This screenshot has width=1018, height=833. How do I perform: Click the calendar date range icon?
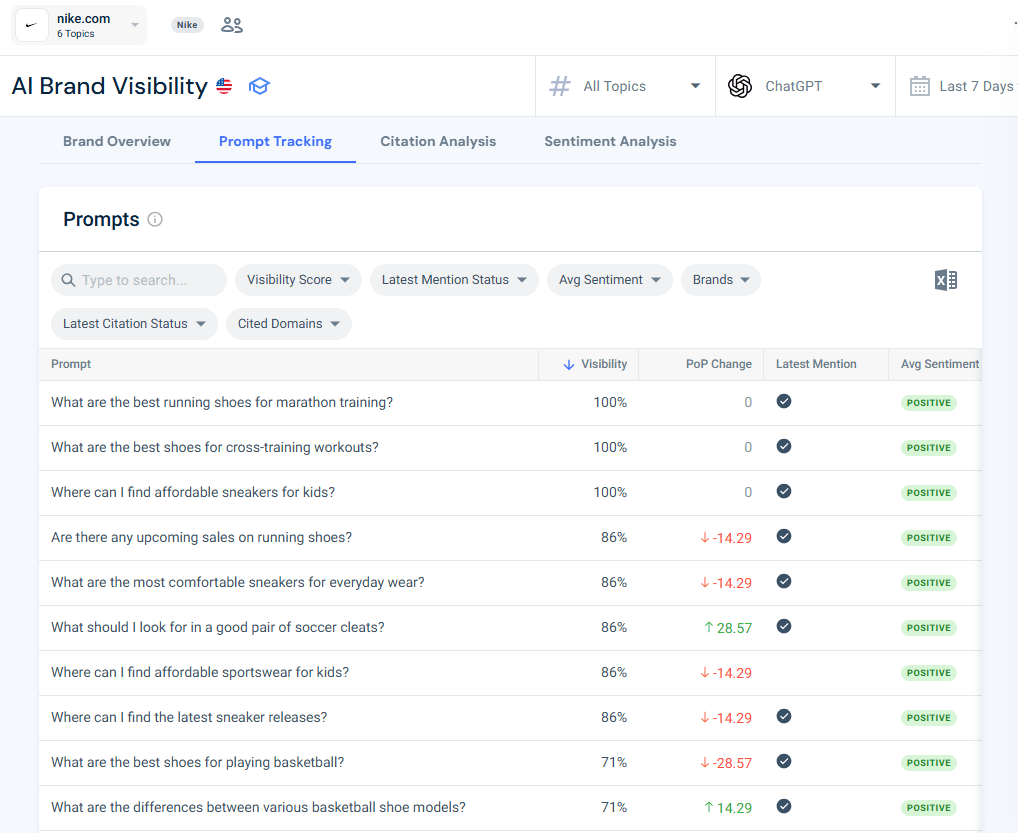click(919, 86)
